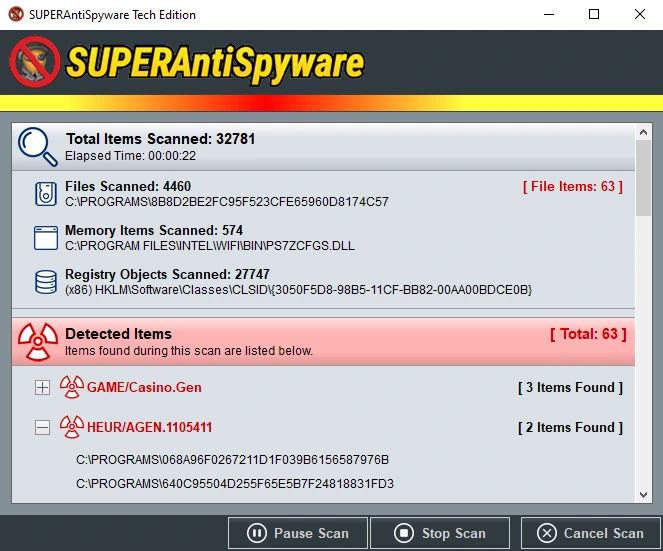Click the scrollbar up arrow

644,132
